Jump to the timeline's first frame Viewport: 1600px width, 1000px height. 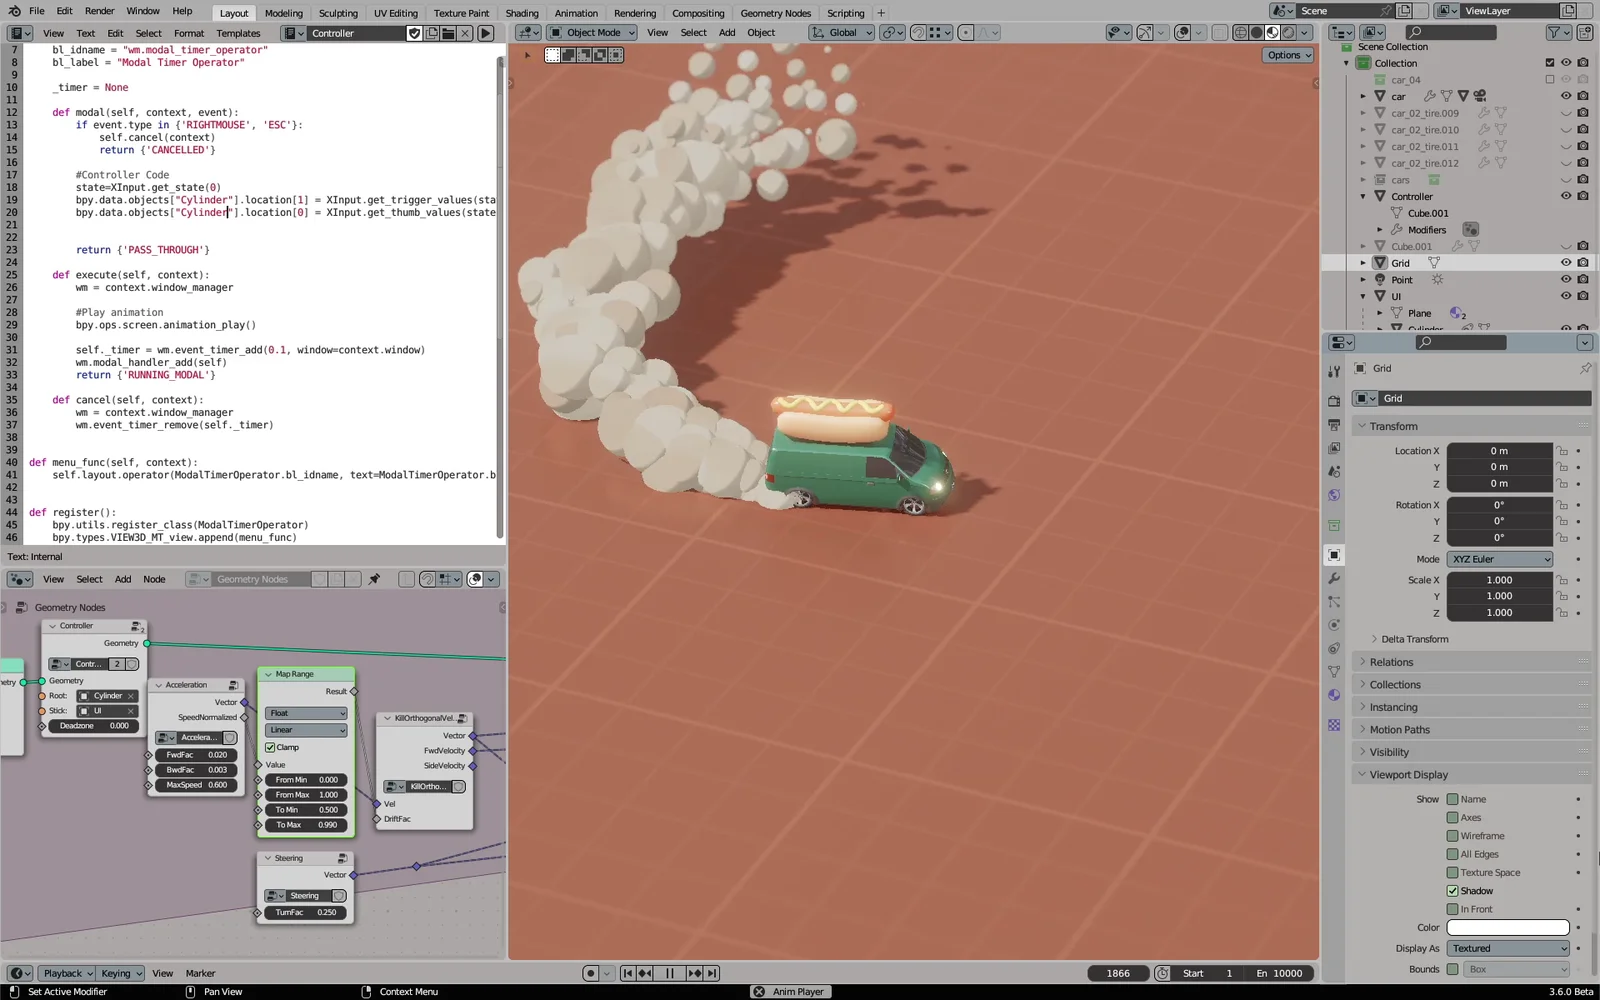(628, 973)
